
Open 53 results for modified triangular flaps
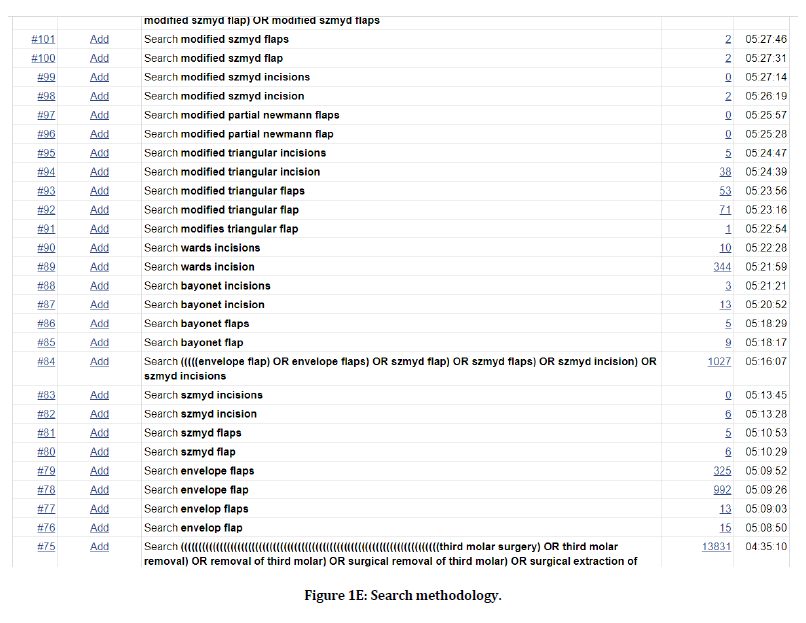point(725,191)
